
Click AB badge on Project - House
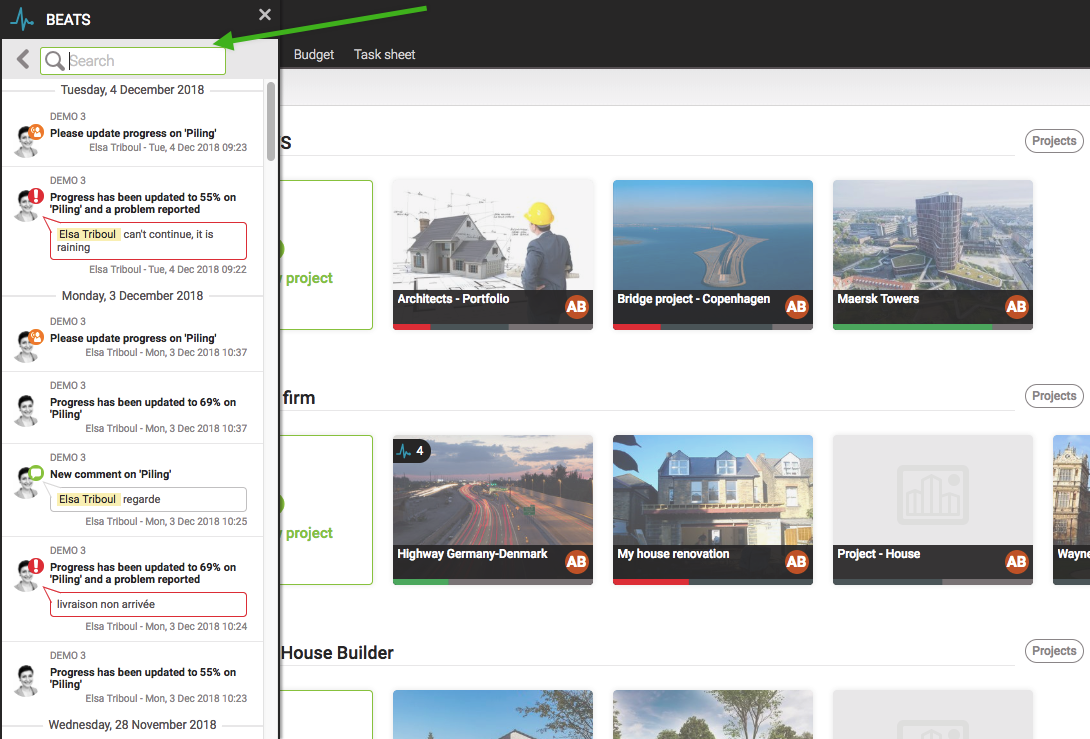1016,562
